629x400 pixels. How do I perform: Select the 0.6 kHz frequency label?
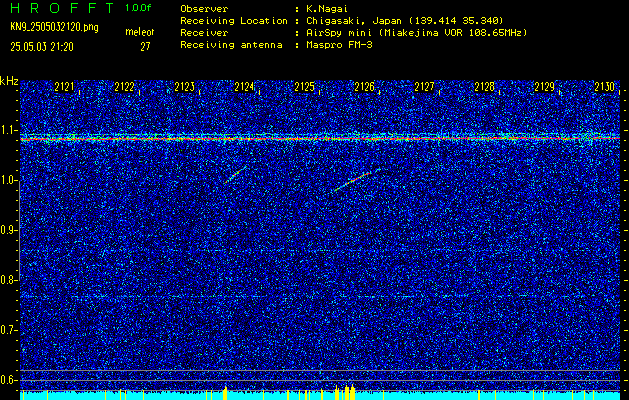[x=8, y=380]
